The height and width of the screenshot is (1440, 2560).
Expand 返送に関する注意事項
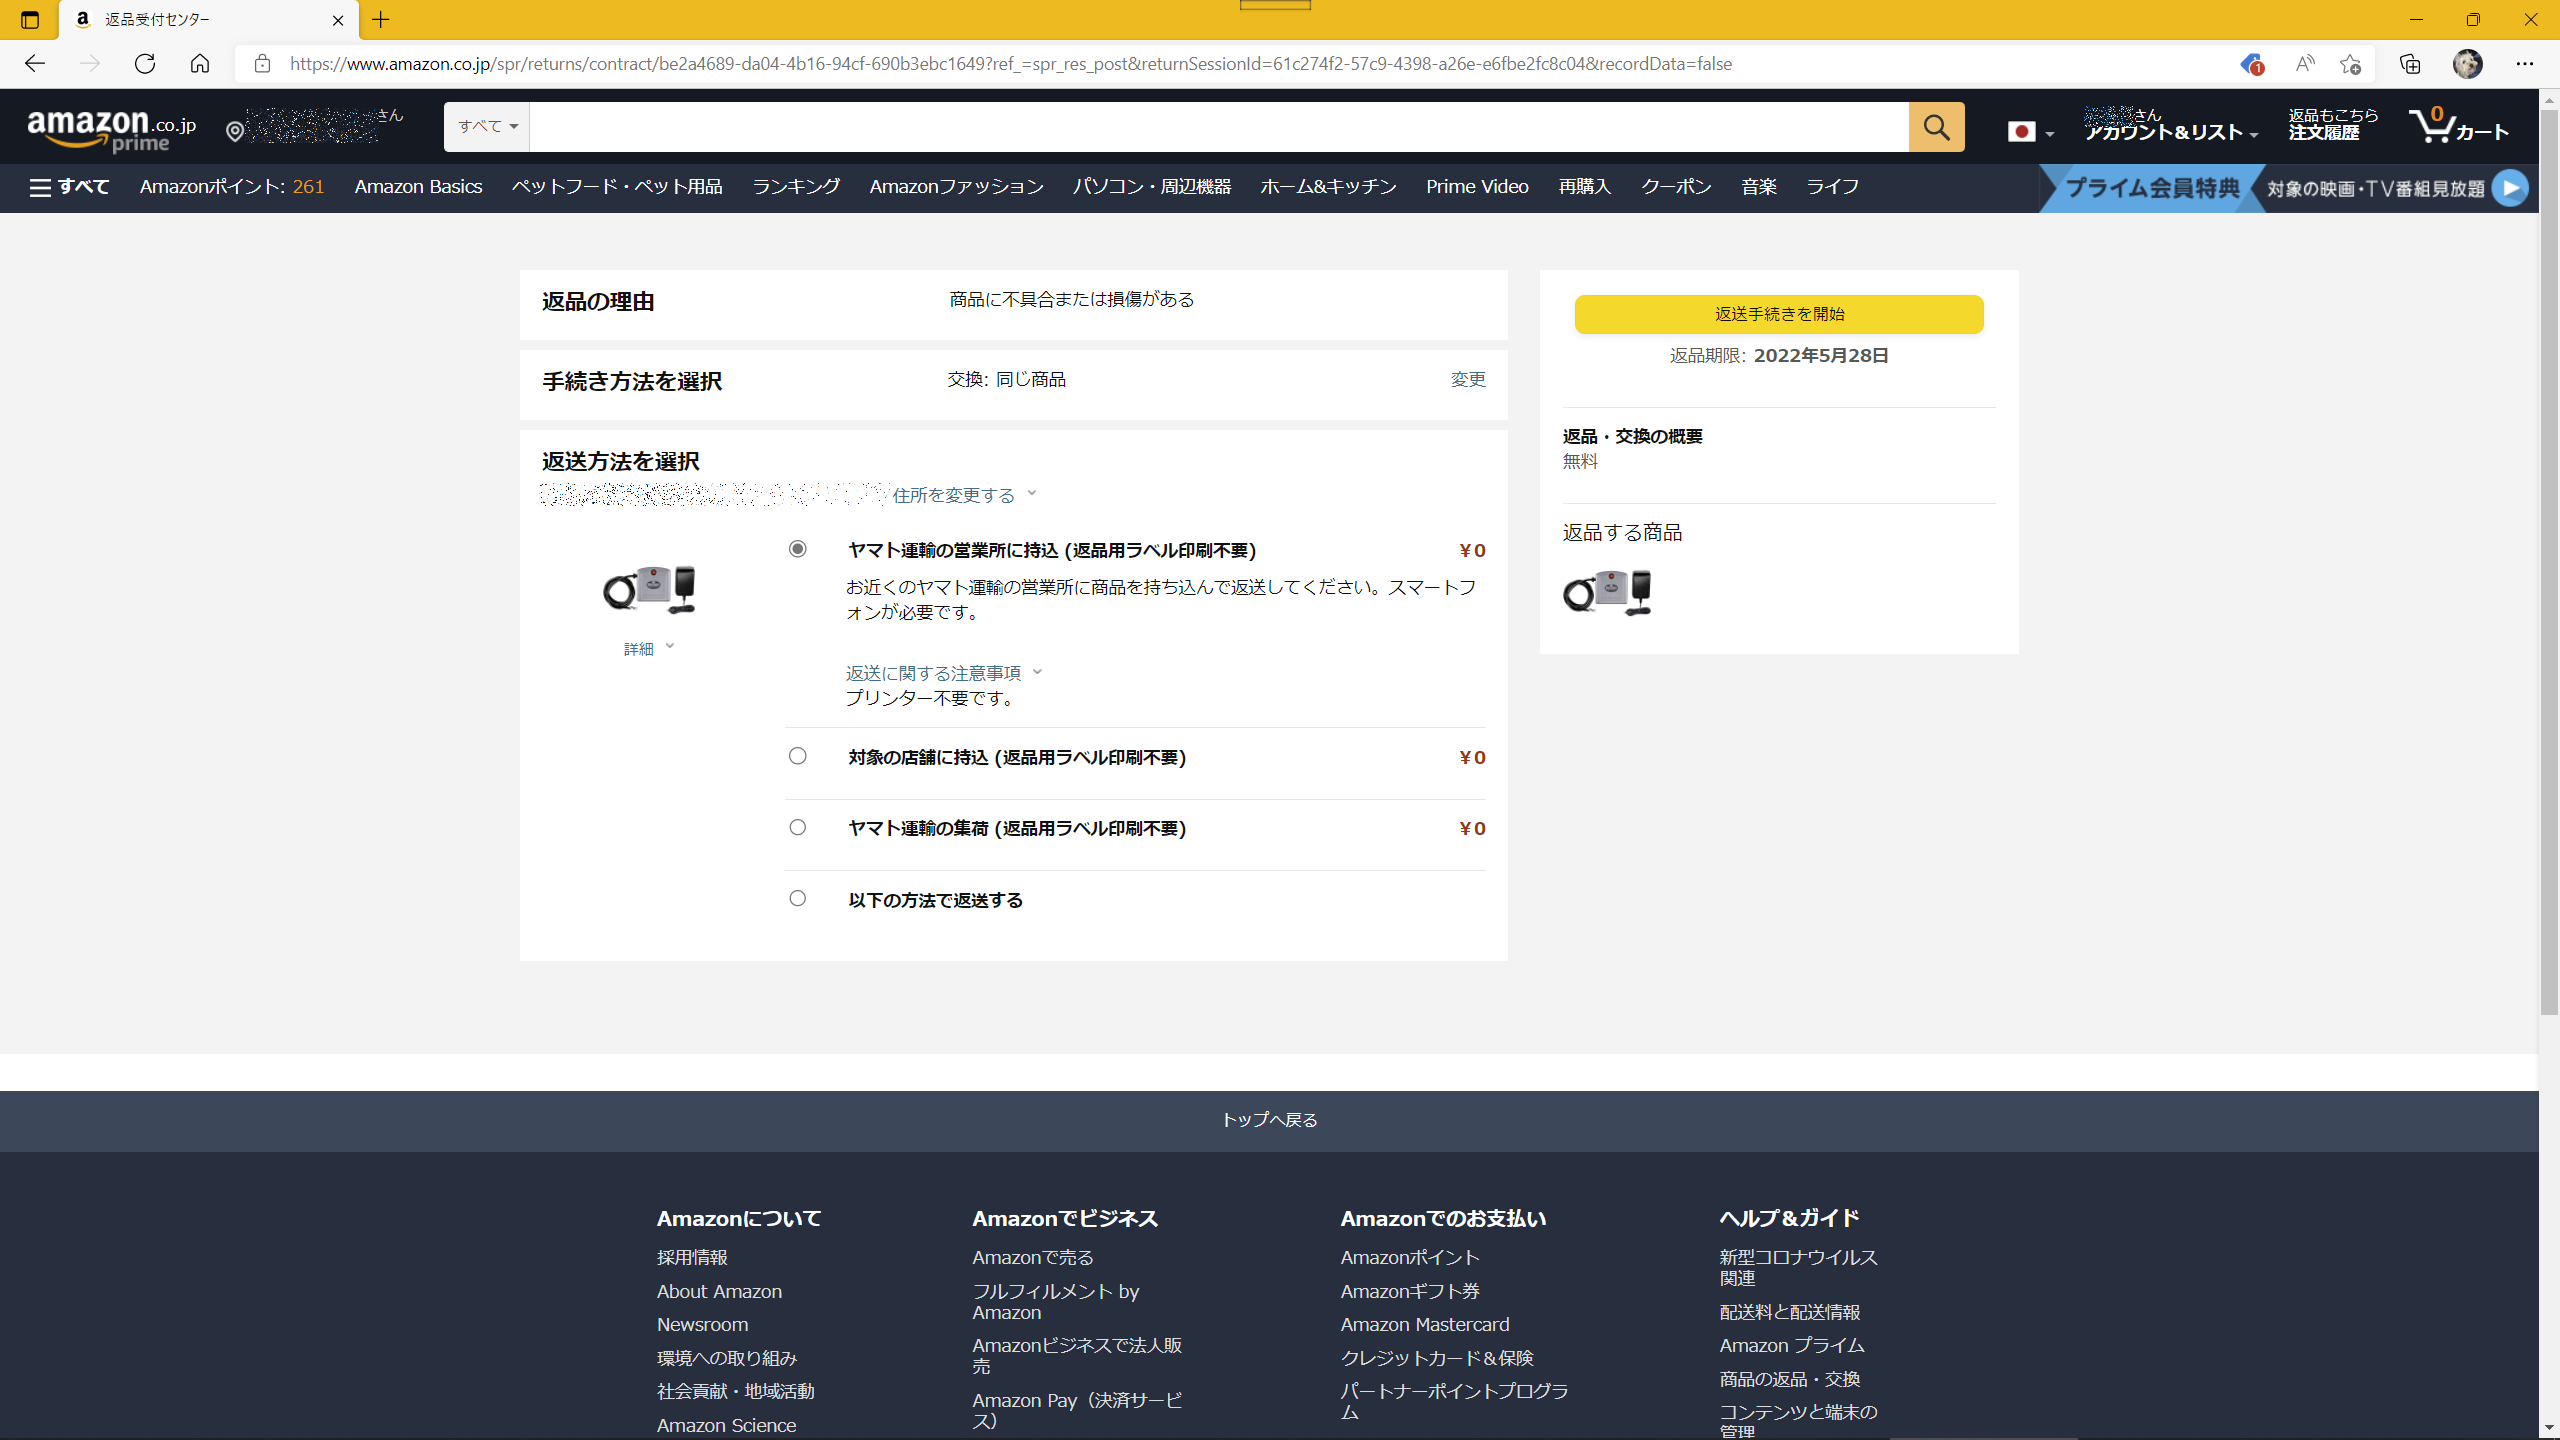click(x=943, y=673)
